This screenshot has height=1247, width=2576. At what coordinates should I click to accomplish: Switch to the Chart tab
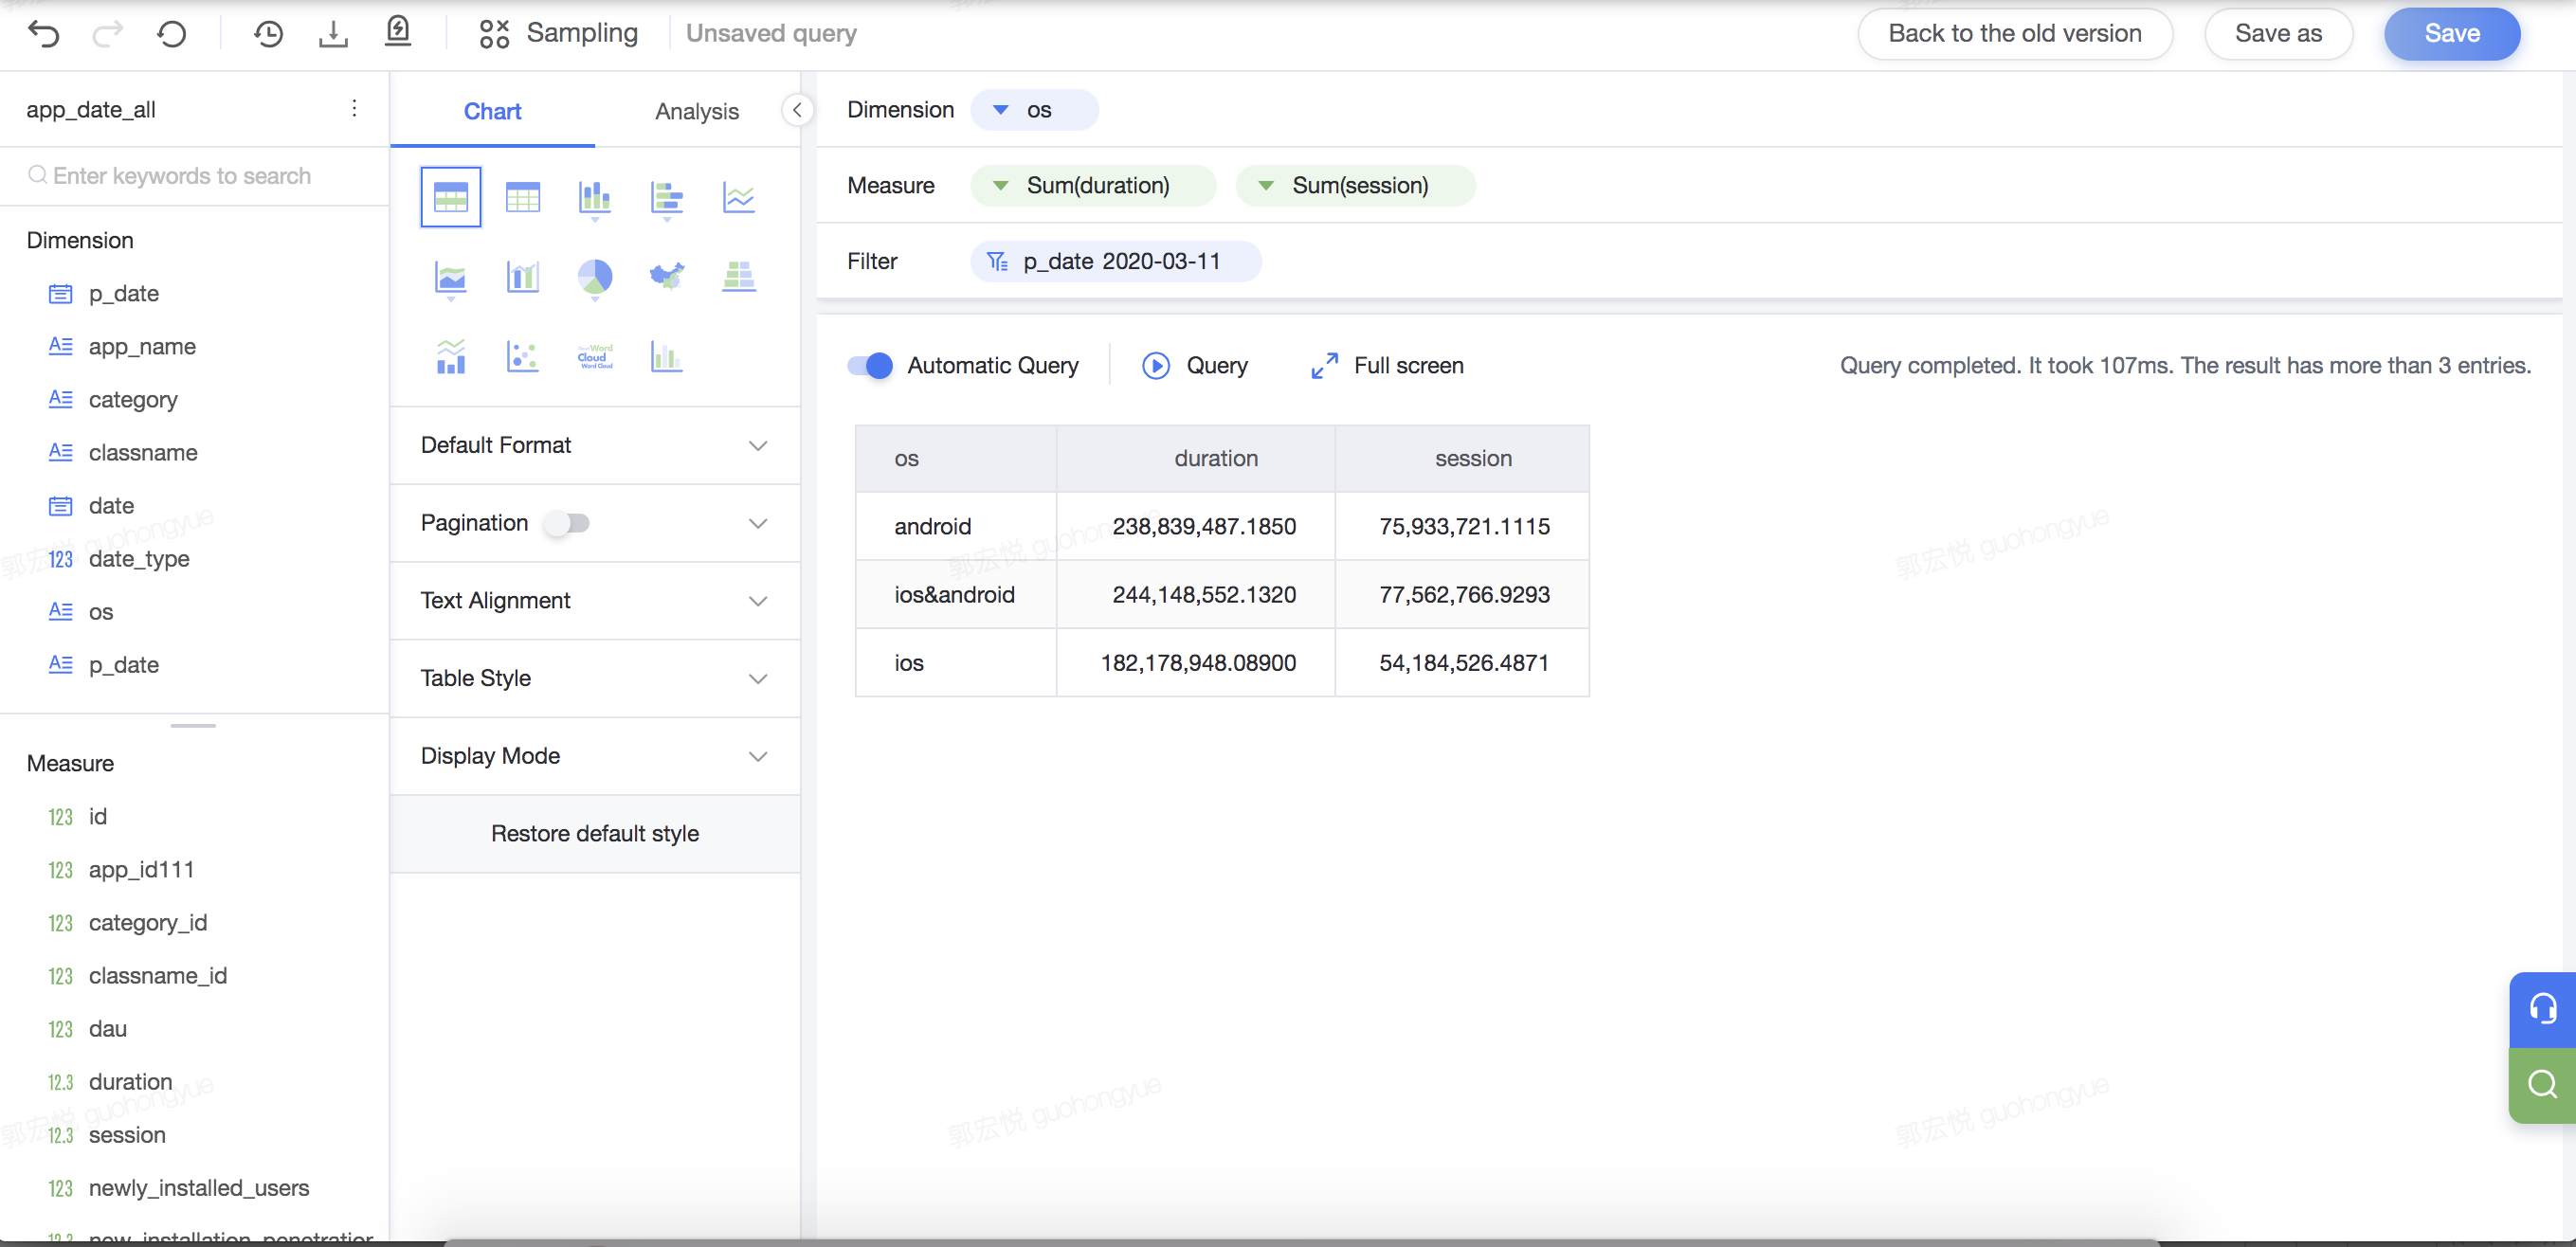tap(492, 111)
